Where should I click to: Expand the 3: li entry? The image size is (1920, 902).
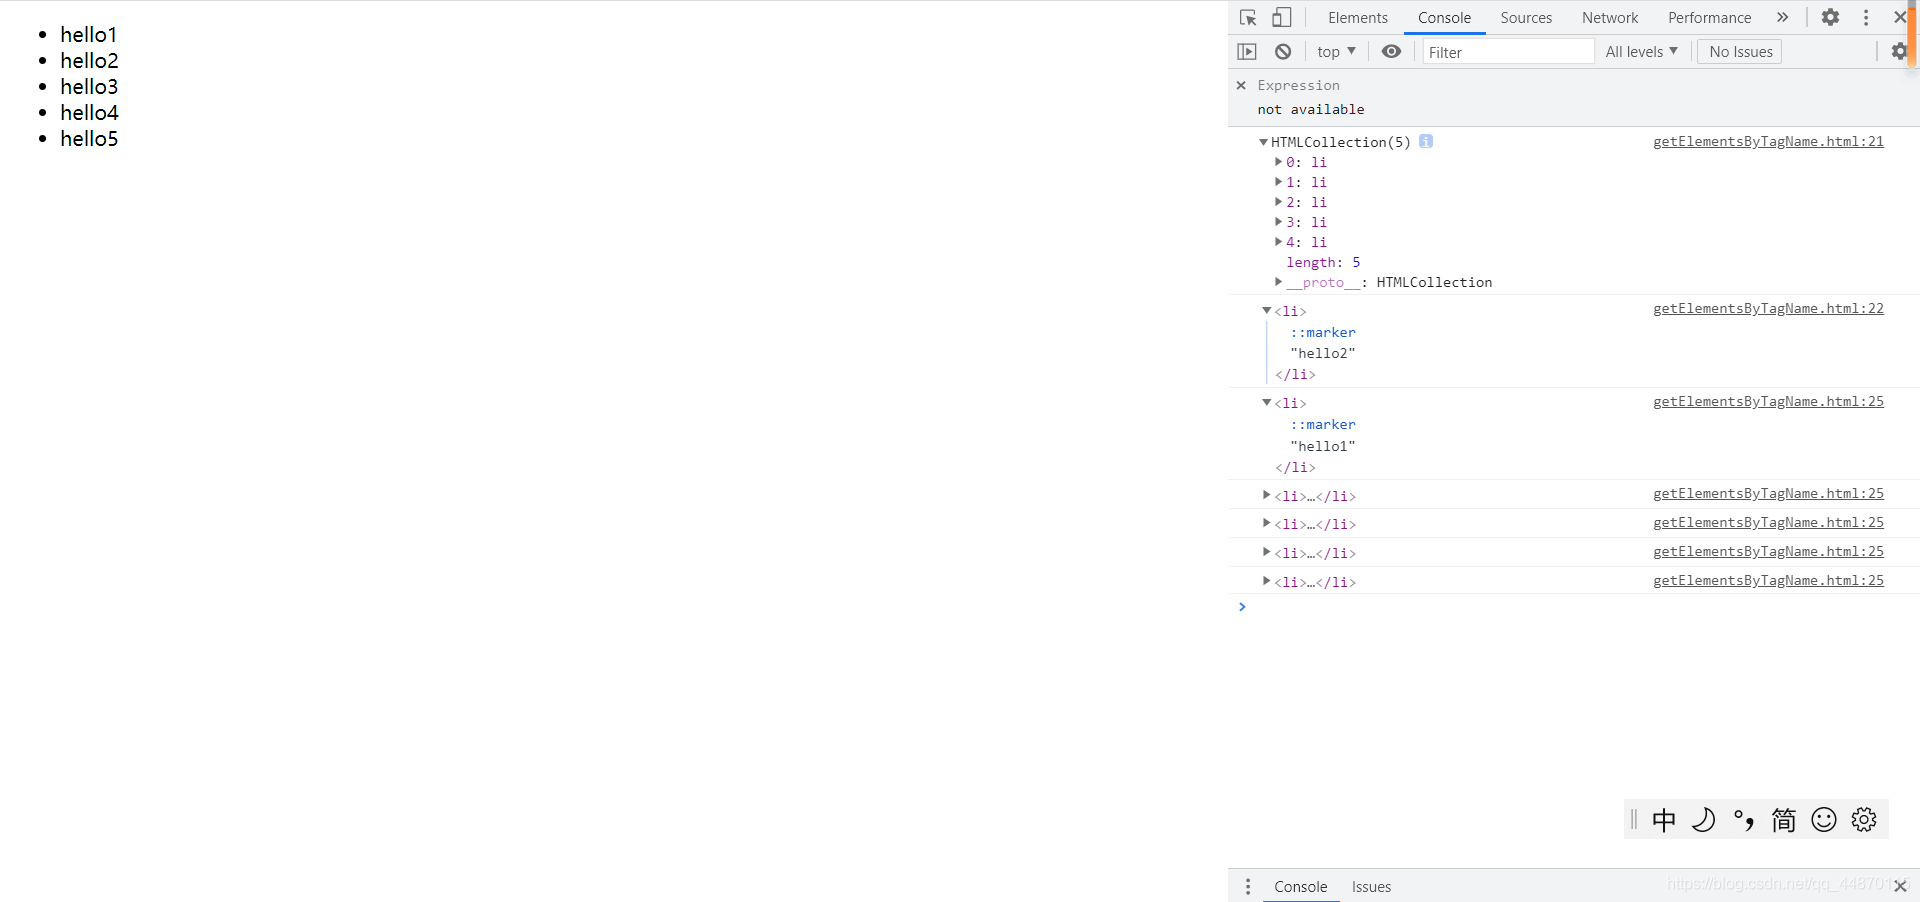pos(1278,221)
